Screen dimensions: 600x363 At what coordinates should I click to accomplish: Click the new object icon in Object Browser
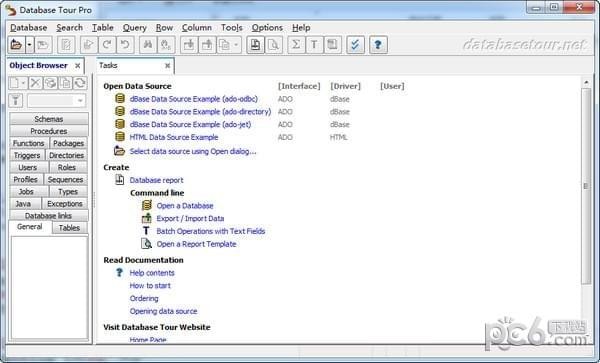tap(14, 83)
